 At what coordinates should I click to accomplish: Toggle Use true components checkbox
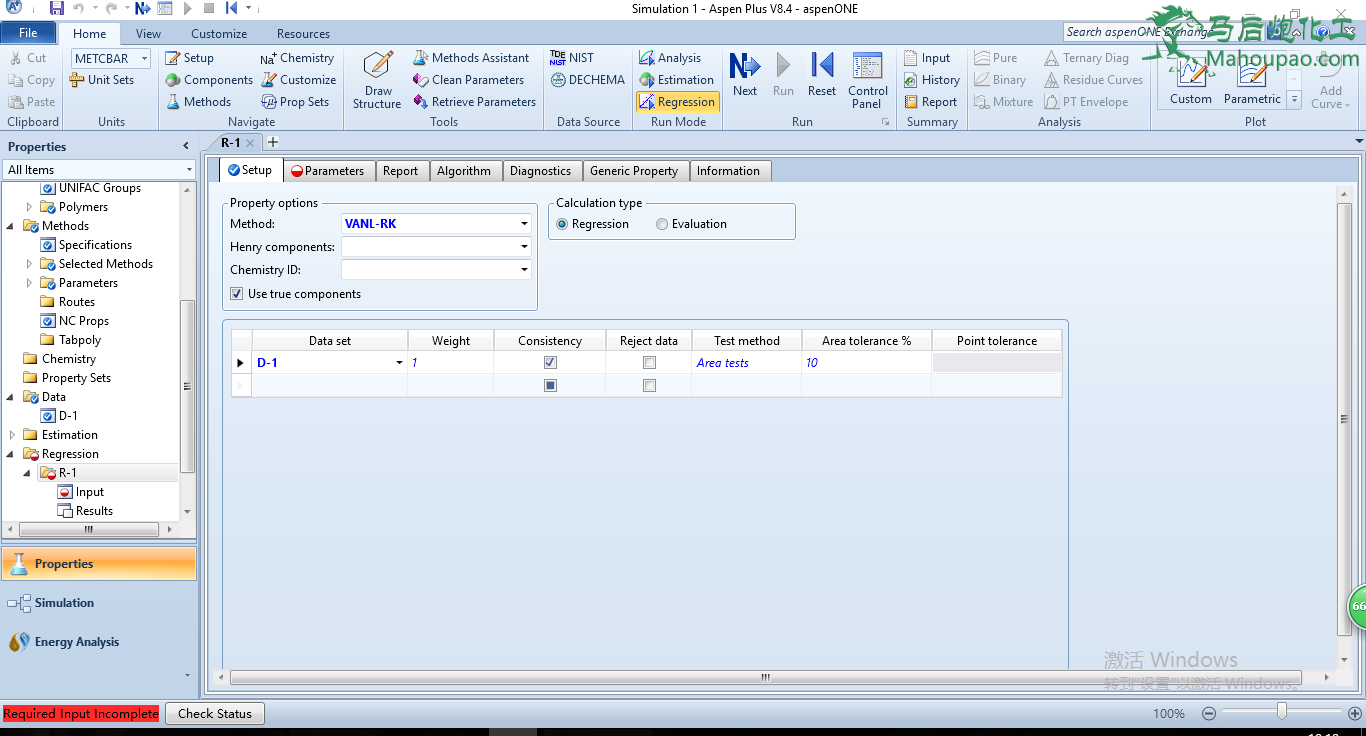click(237, 294)
